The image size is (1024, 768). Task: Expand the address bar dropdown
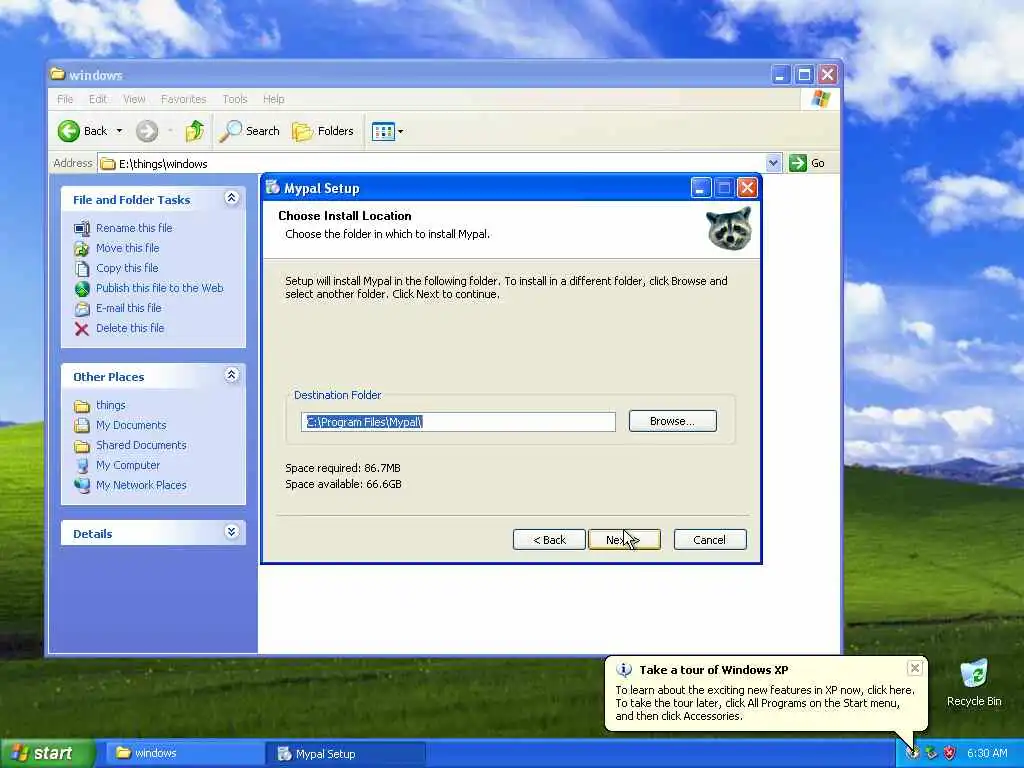773,163
